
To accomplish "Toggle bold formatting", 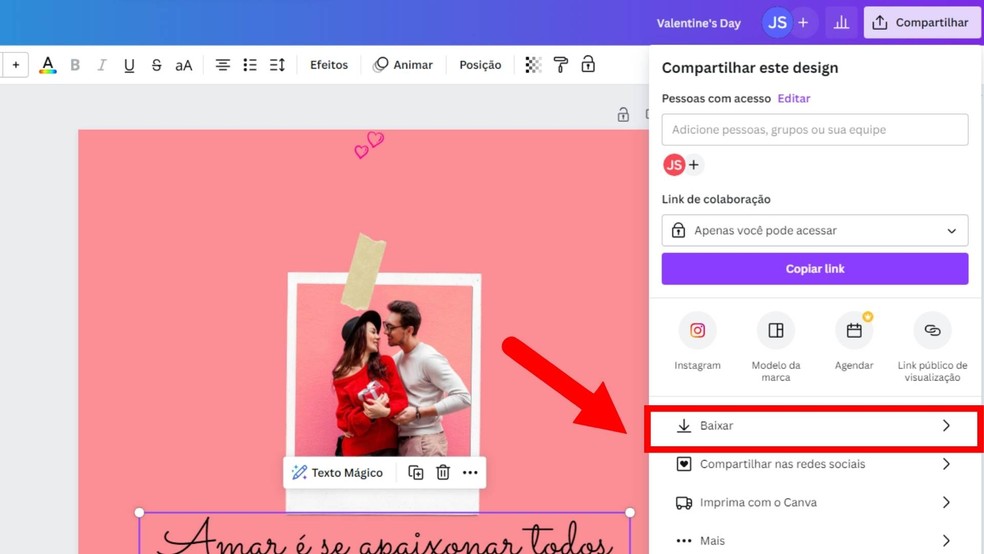I will [75, 65].
